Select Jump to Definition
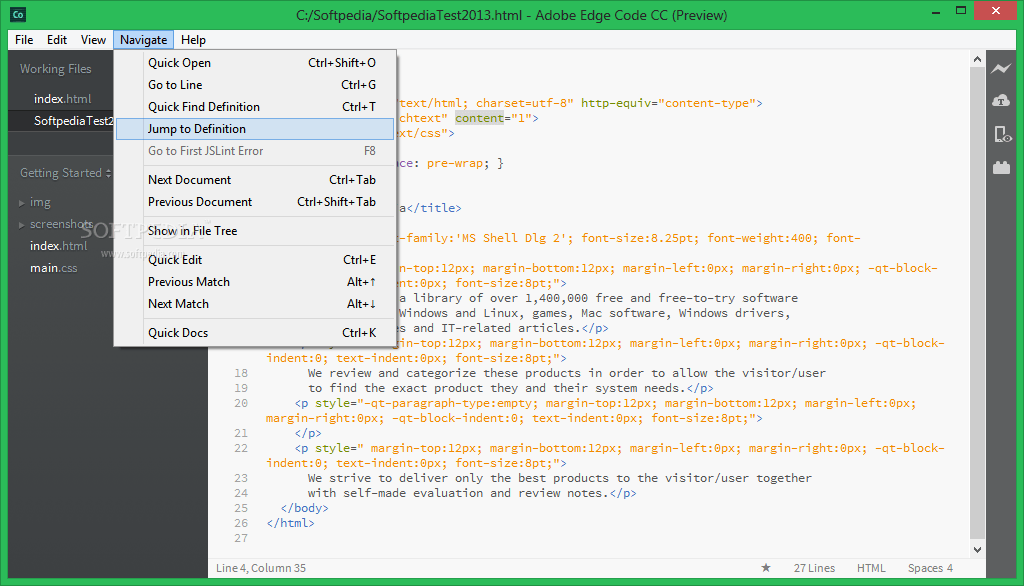This screenshot has width=1024, height=586. (x=255, y=129)
